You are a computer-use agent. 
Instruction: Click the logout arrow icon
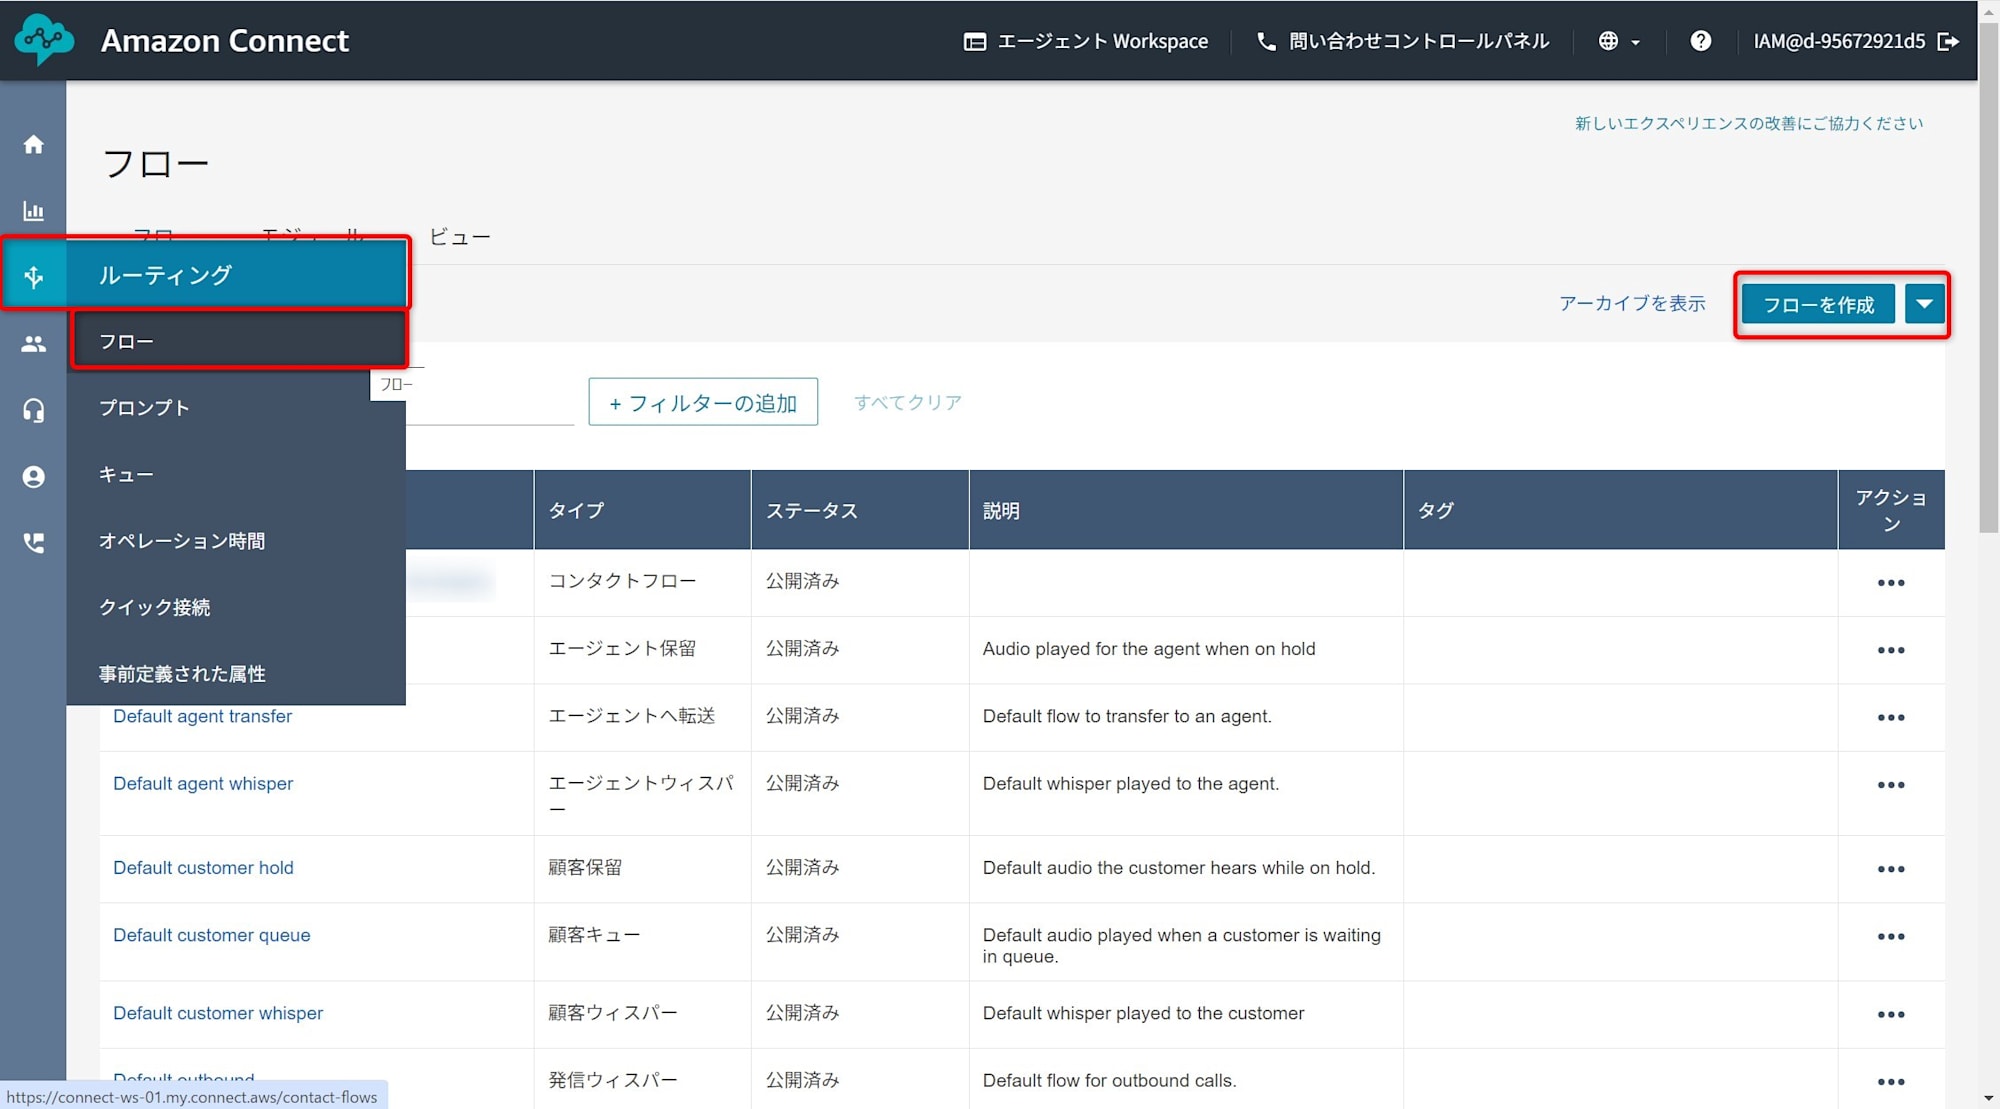point(1948,41)
